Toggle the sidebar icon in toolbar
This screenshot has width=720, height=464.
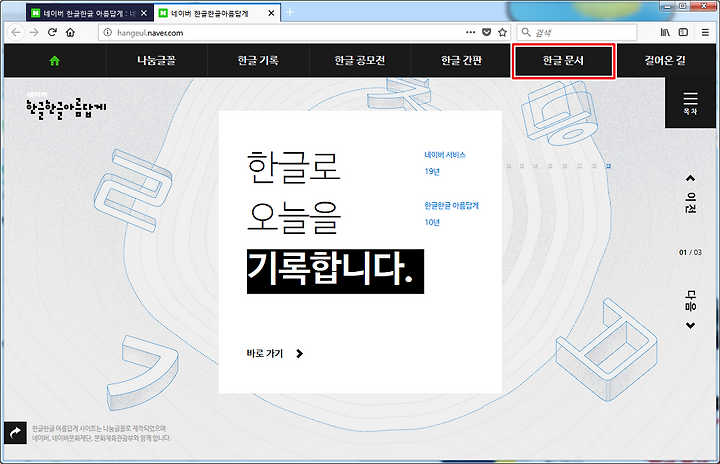683,32
